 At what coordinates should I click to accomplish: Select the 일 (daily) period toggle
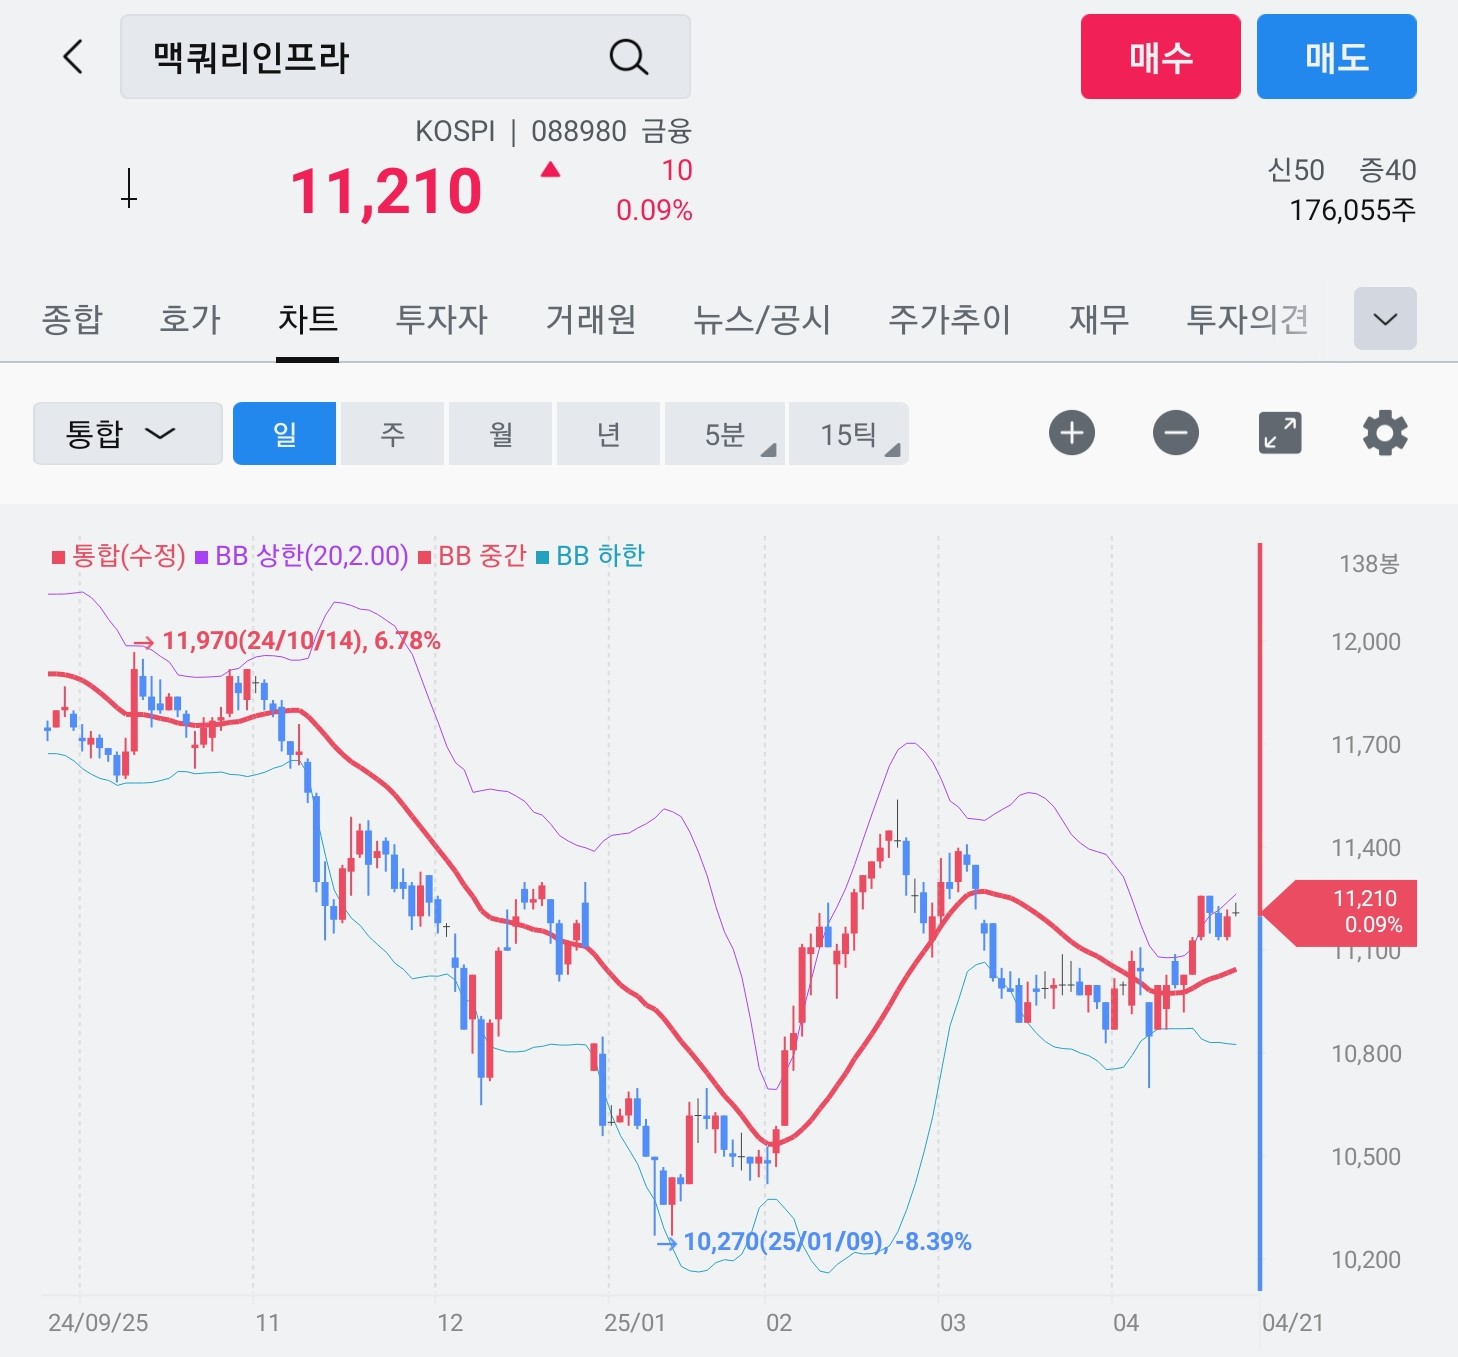pos(284,434)
